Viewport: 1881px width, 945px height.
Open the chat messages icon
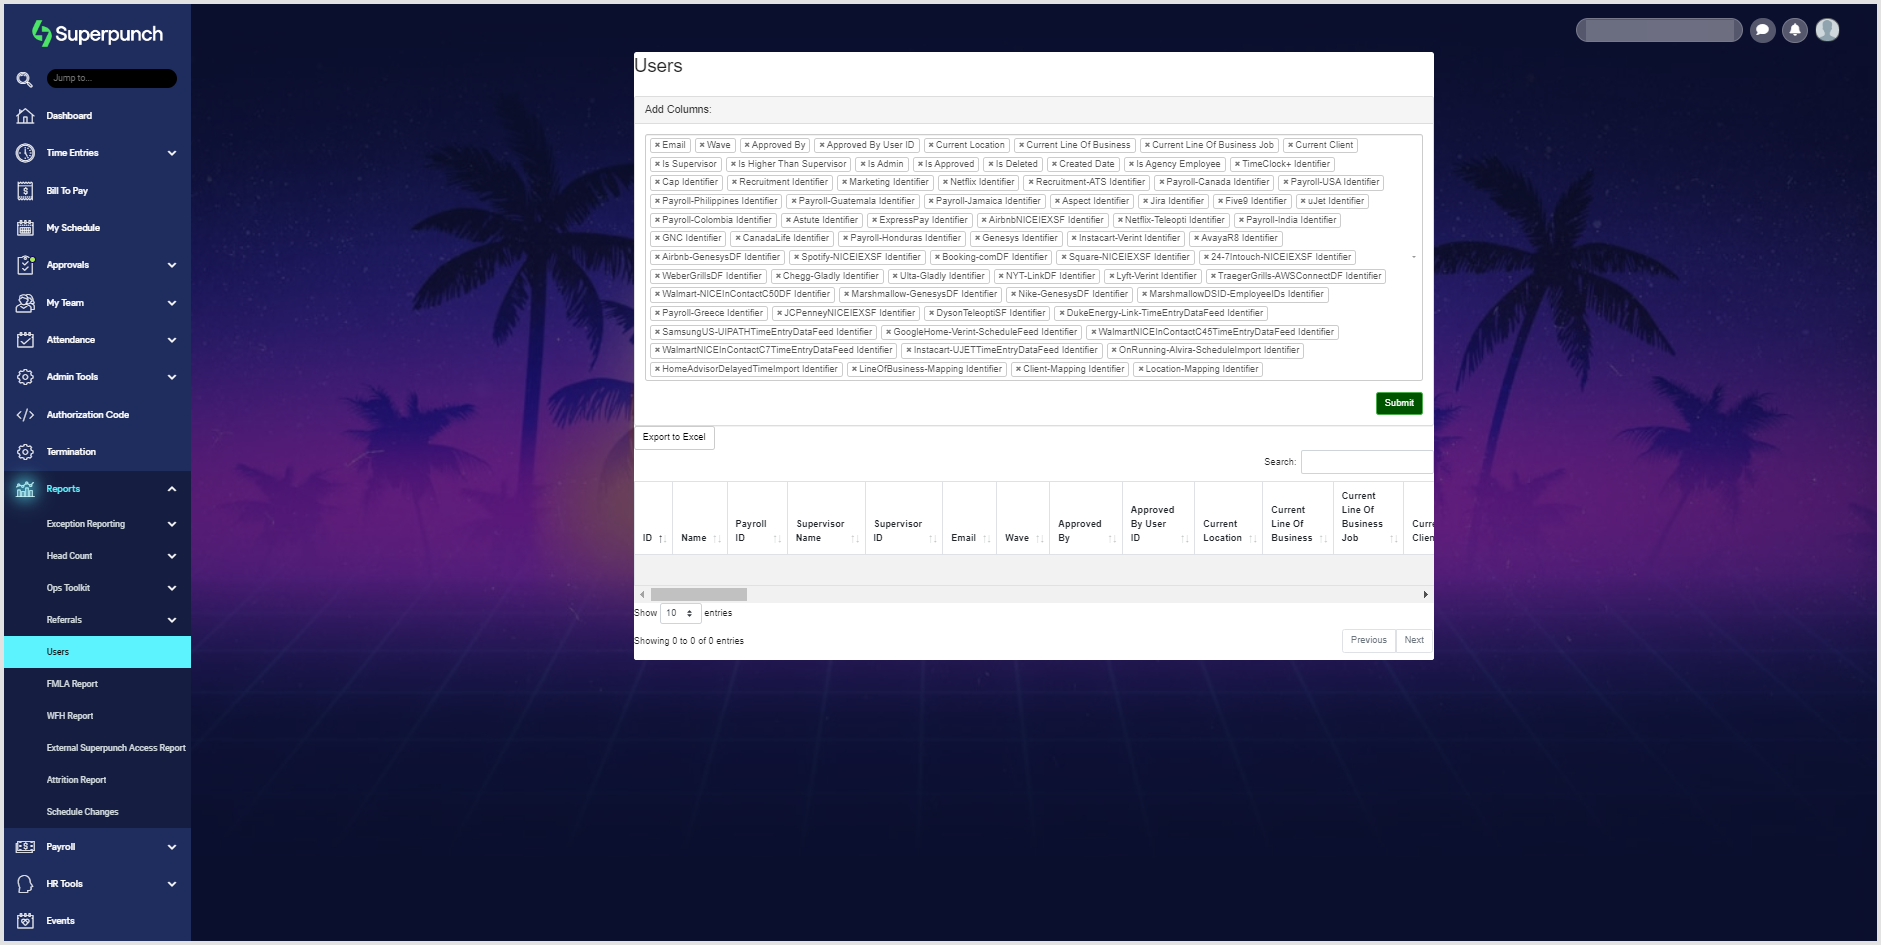point(1762,31)
